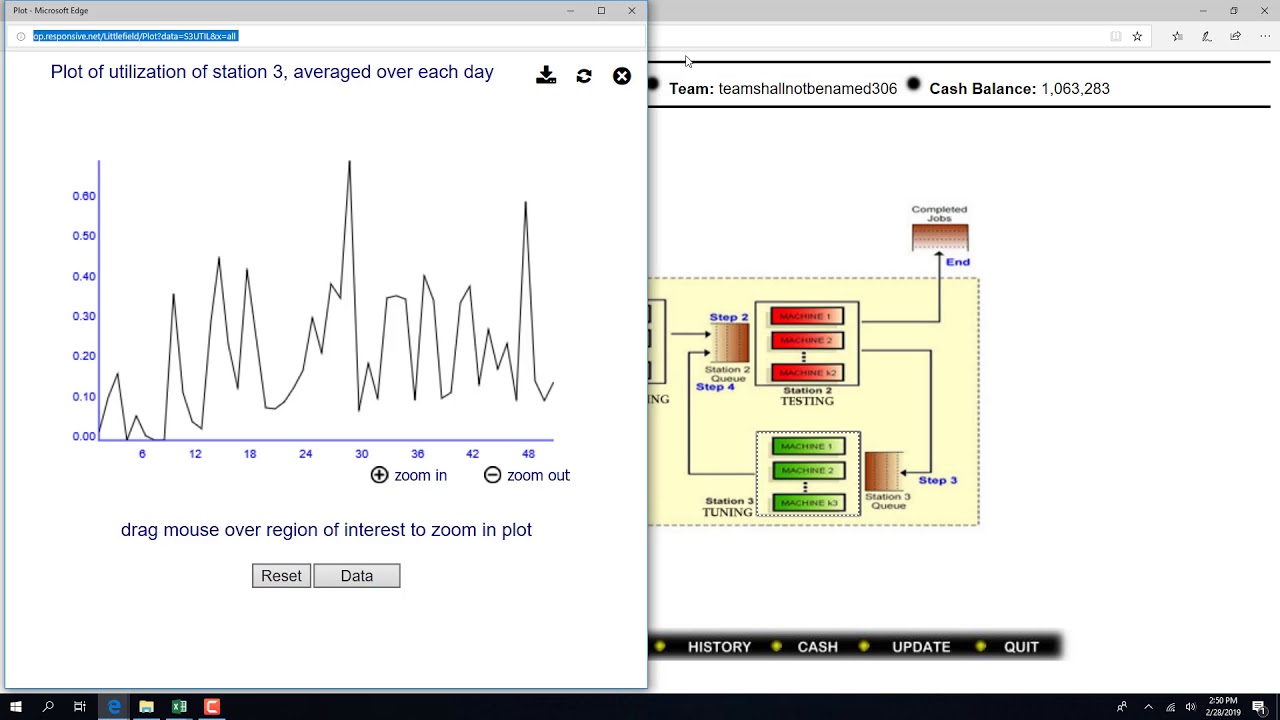Open Edge settings and more menu
This screenshot has height=720, width=1280.
[x=1264, y=36]
